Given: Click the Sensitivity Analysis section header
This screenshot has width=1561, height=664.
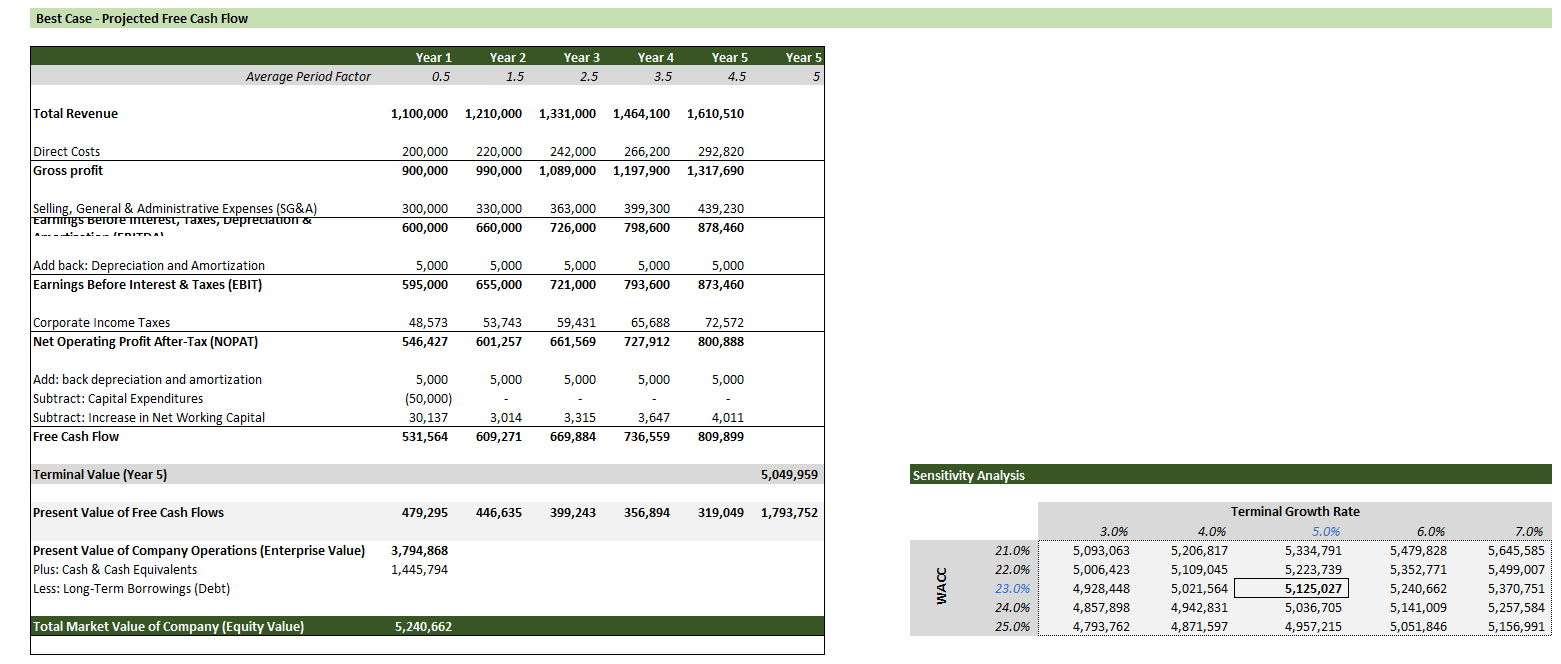Looking at the screenshot, I should 968,476.
